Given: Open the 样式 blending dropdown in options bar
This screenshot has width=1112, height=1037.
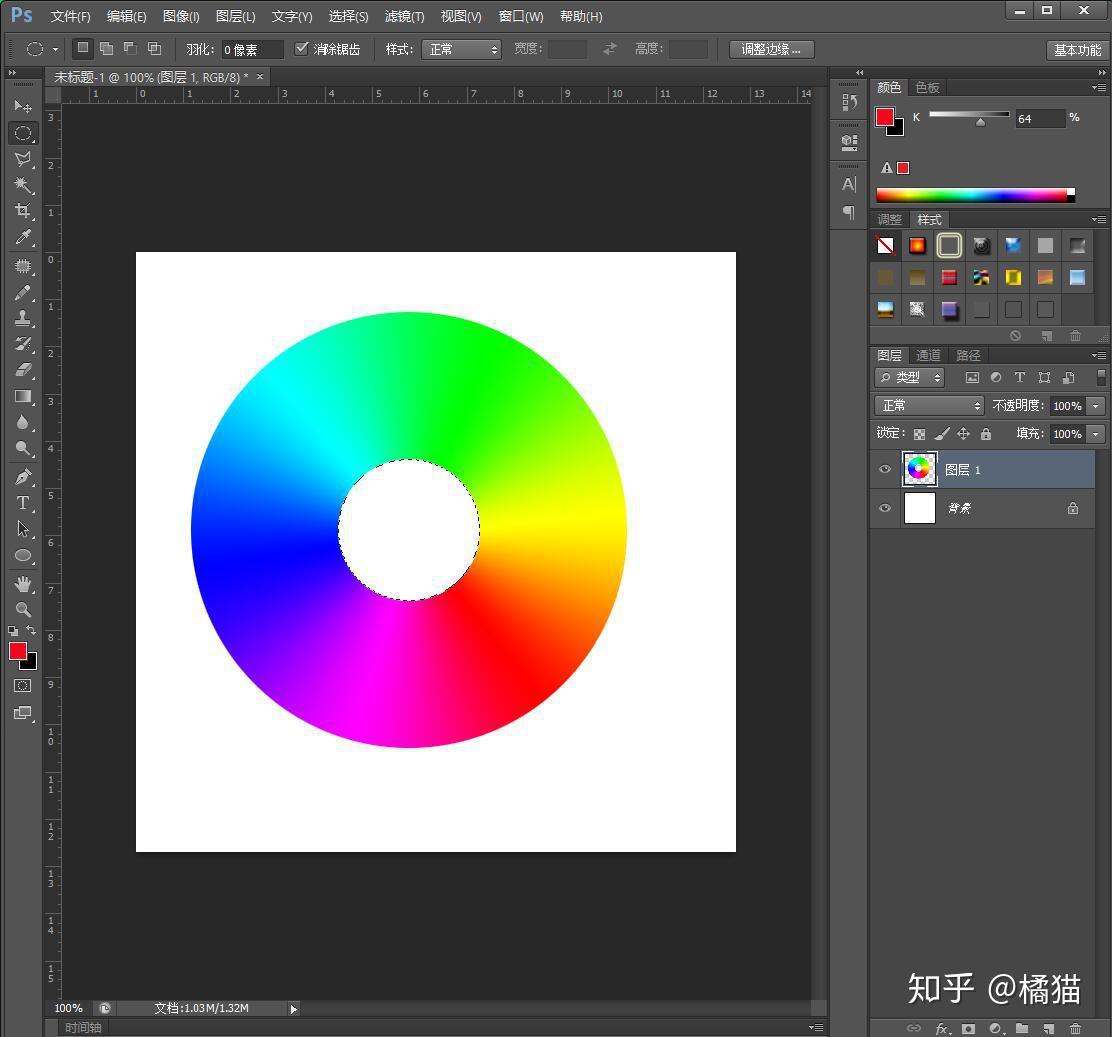Looking at the screenshot, I should [461, 48].
